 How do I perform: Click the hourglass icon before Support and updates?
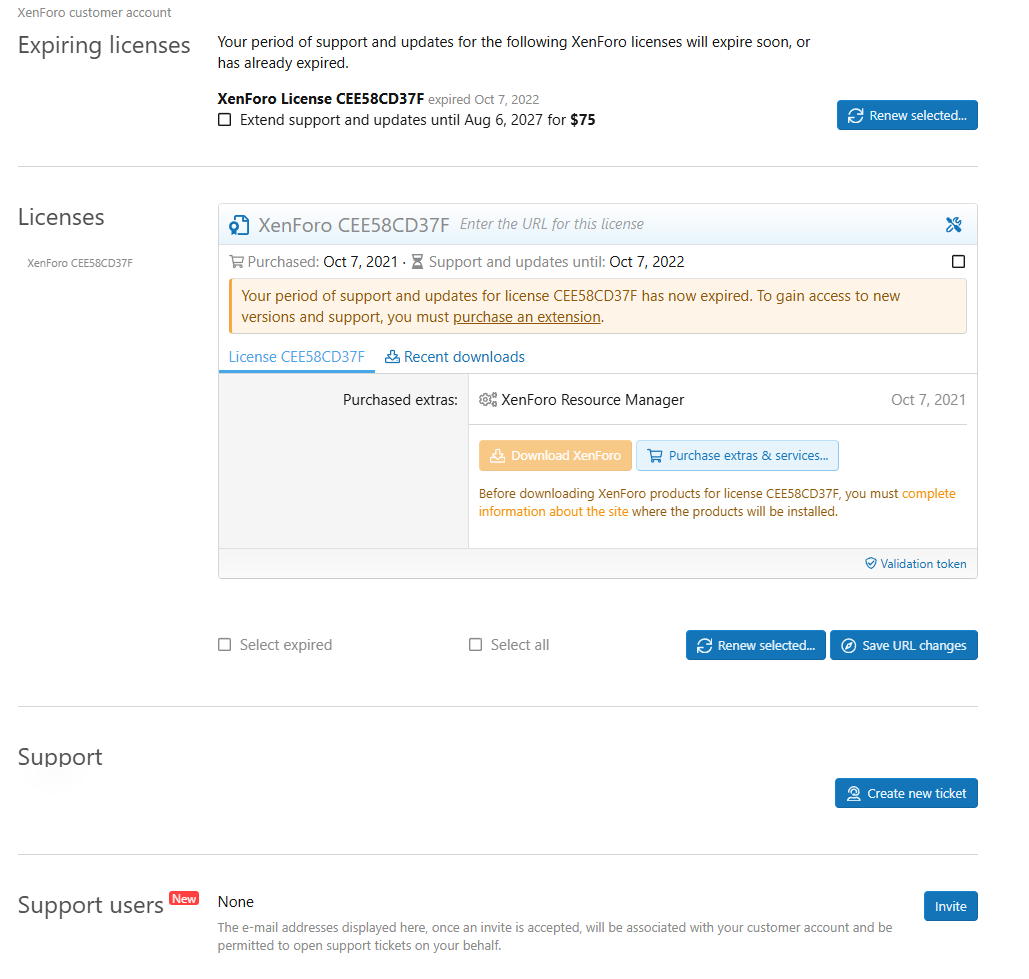pyautogui.click(x=417, y=262)
